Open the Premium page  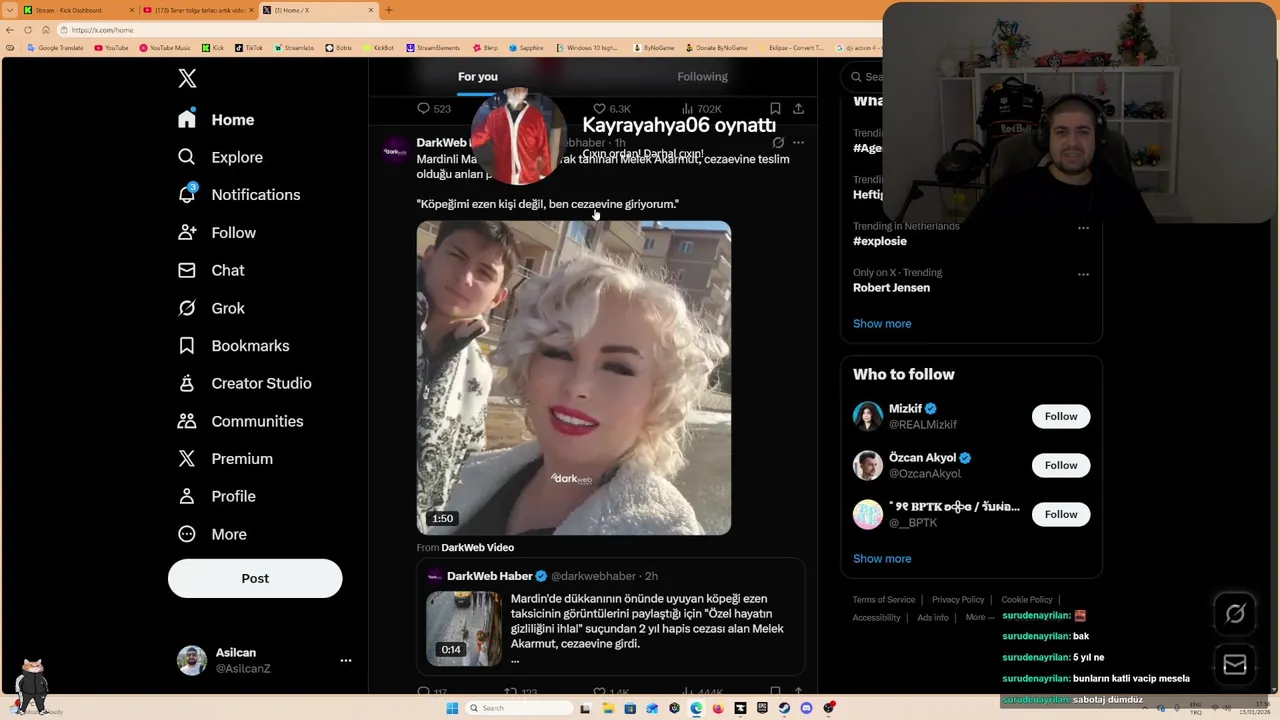point(224,459)
